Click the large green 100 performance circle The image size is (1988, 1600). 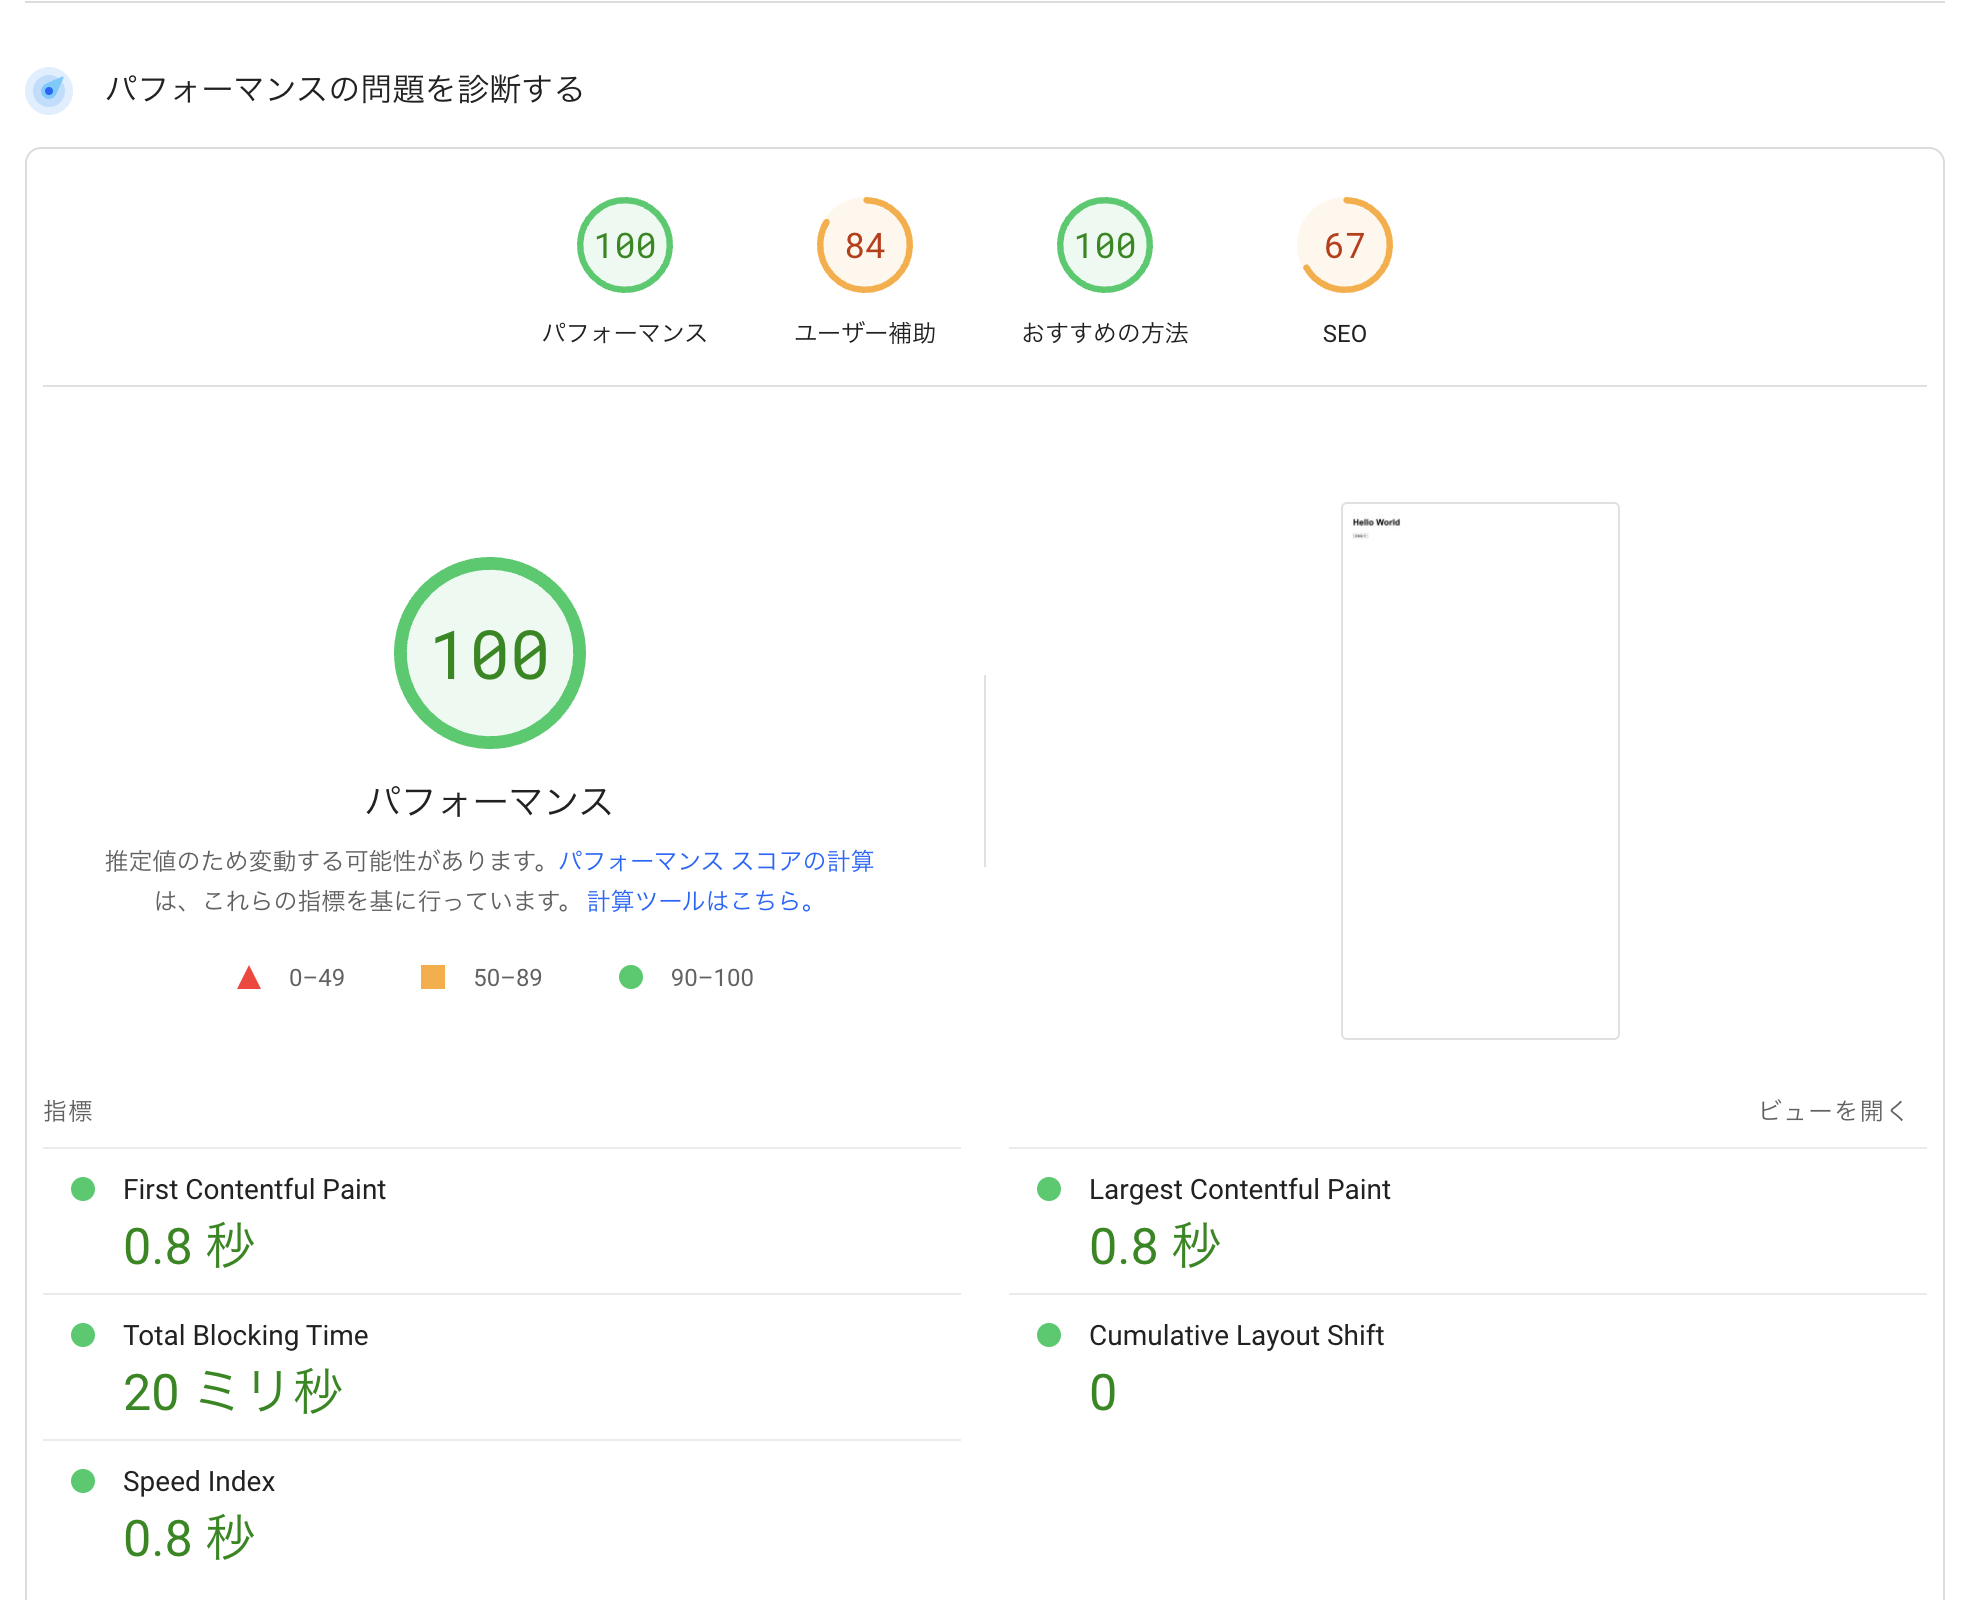point(488,655)
